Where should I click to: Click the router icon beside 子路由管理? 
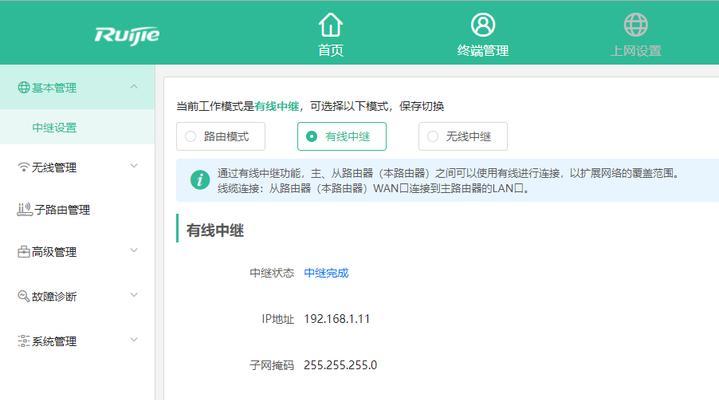pyautogui.click(x=25, y=210)
